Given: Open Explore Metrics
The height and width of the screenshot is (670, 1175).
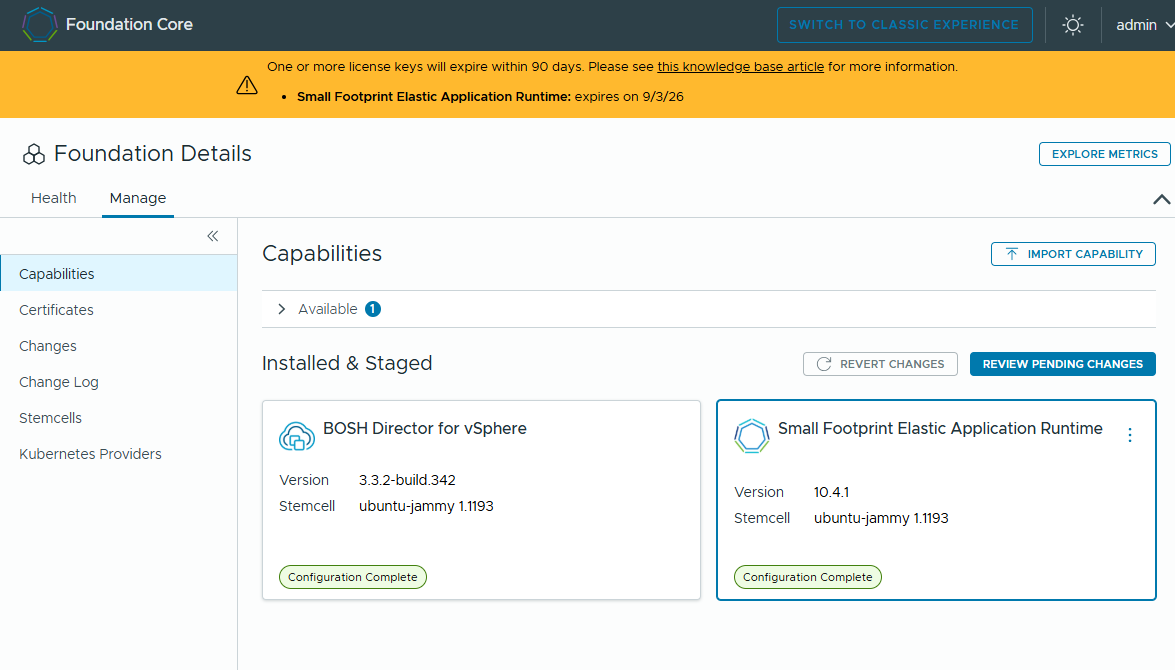Looking at the screenshot, I should click(1105, 154).
